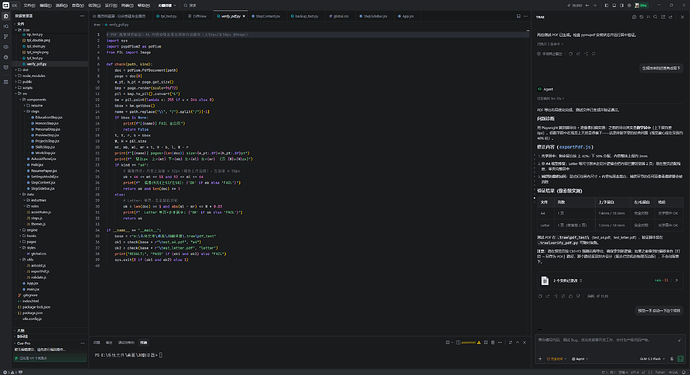Open PersonalStep.jsx in explorer tree

click(48, 129)
